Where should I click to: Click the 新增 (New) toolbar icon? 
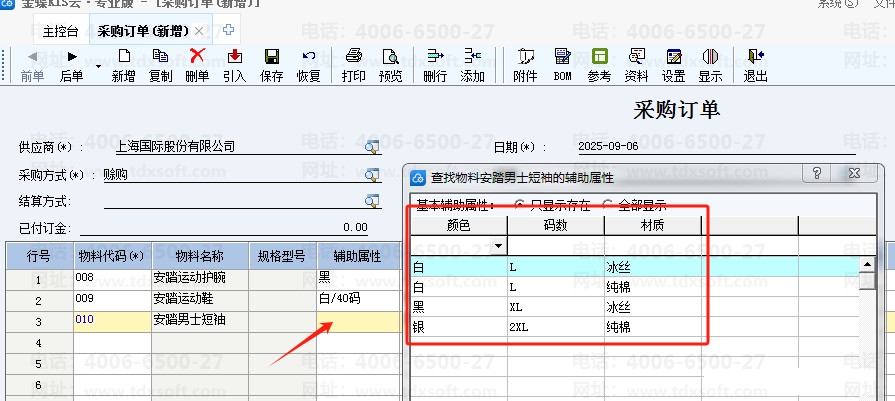123,64
